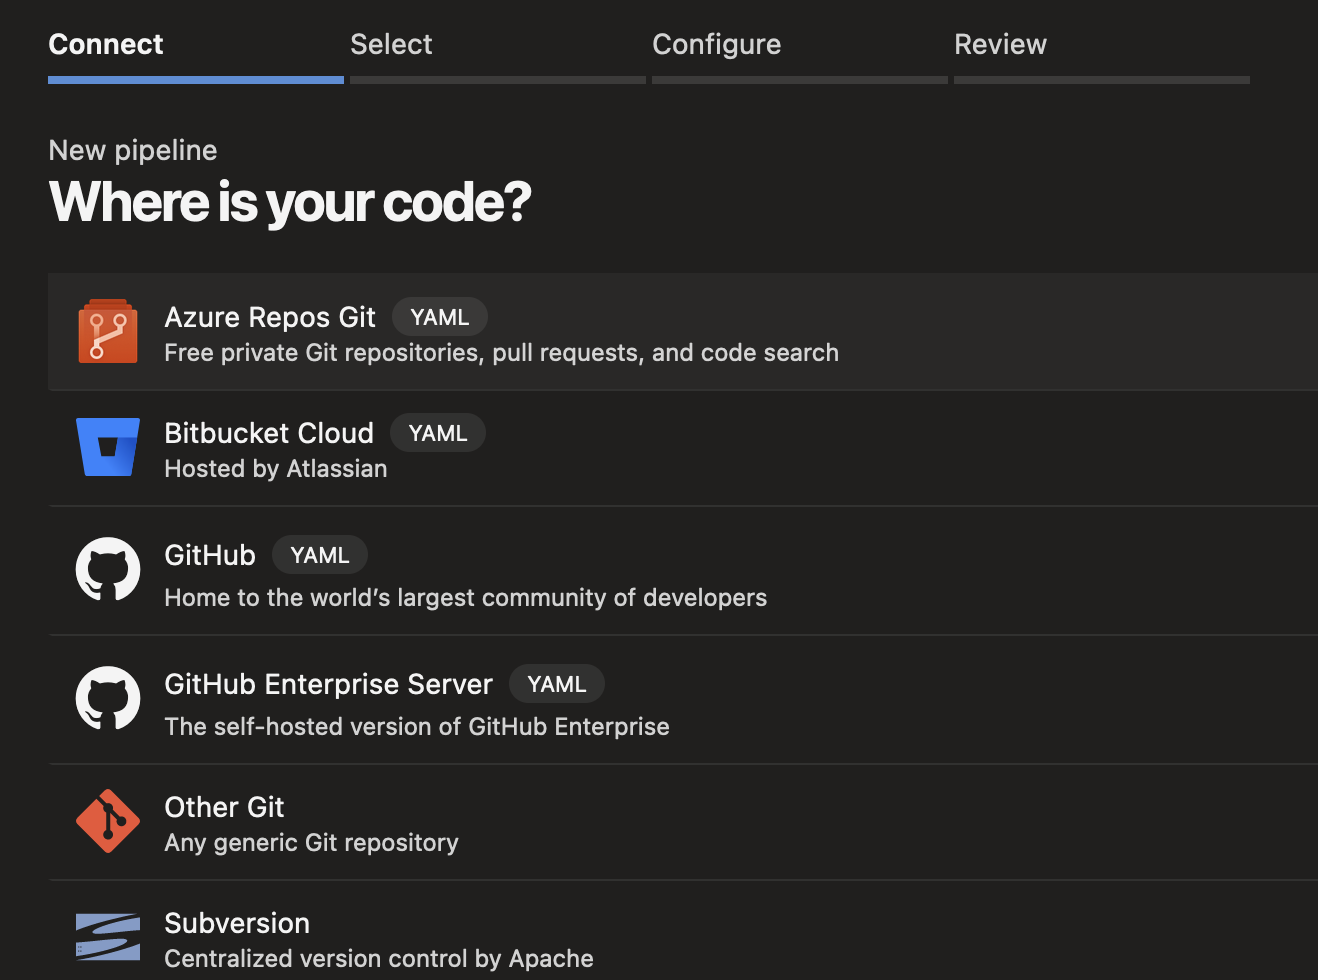The height and width of the screenshot is (980, 1318).
Task: Click the 'New pipeline' label
Action: 133,150
